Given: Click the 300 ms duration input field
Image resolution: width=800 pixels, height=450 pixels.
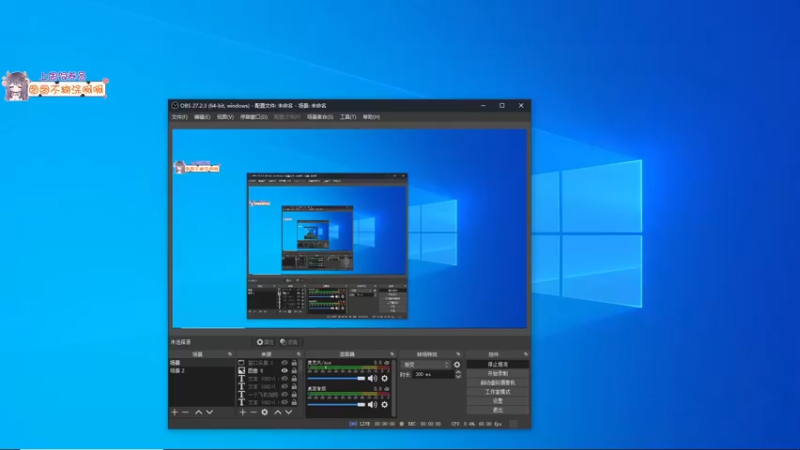Looking at the screenshot, I should pyautogui.click(x=433, y=374).
